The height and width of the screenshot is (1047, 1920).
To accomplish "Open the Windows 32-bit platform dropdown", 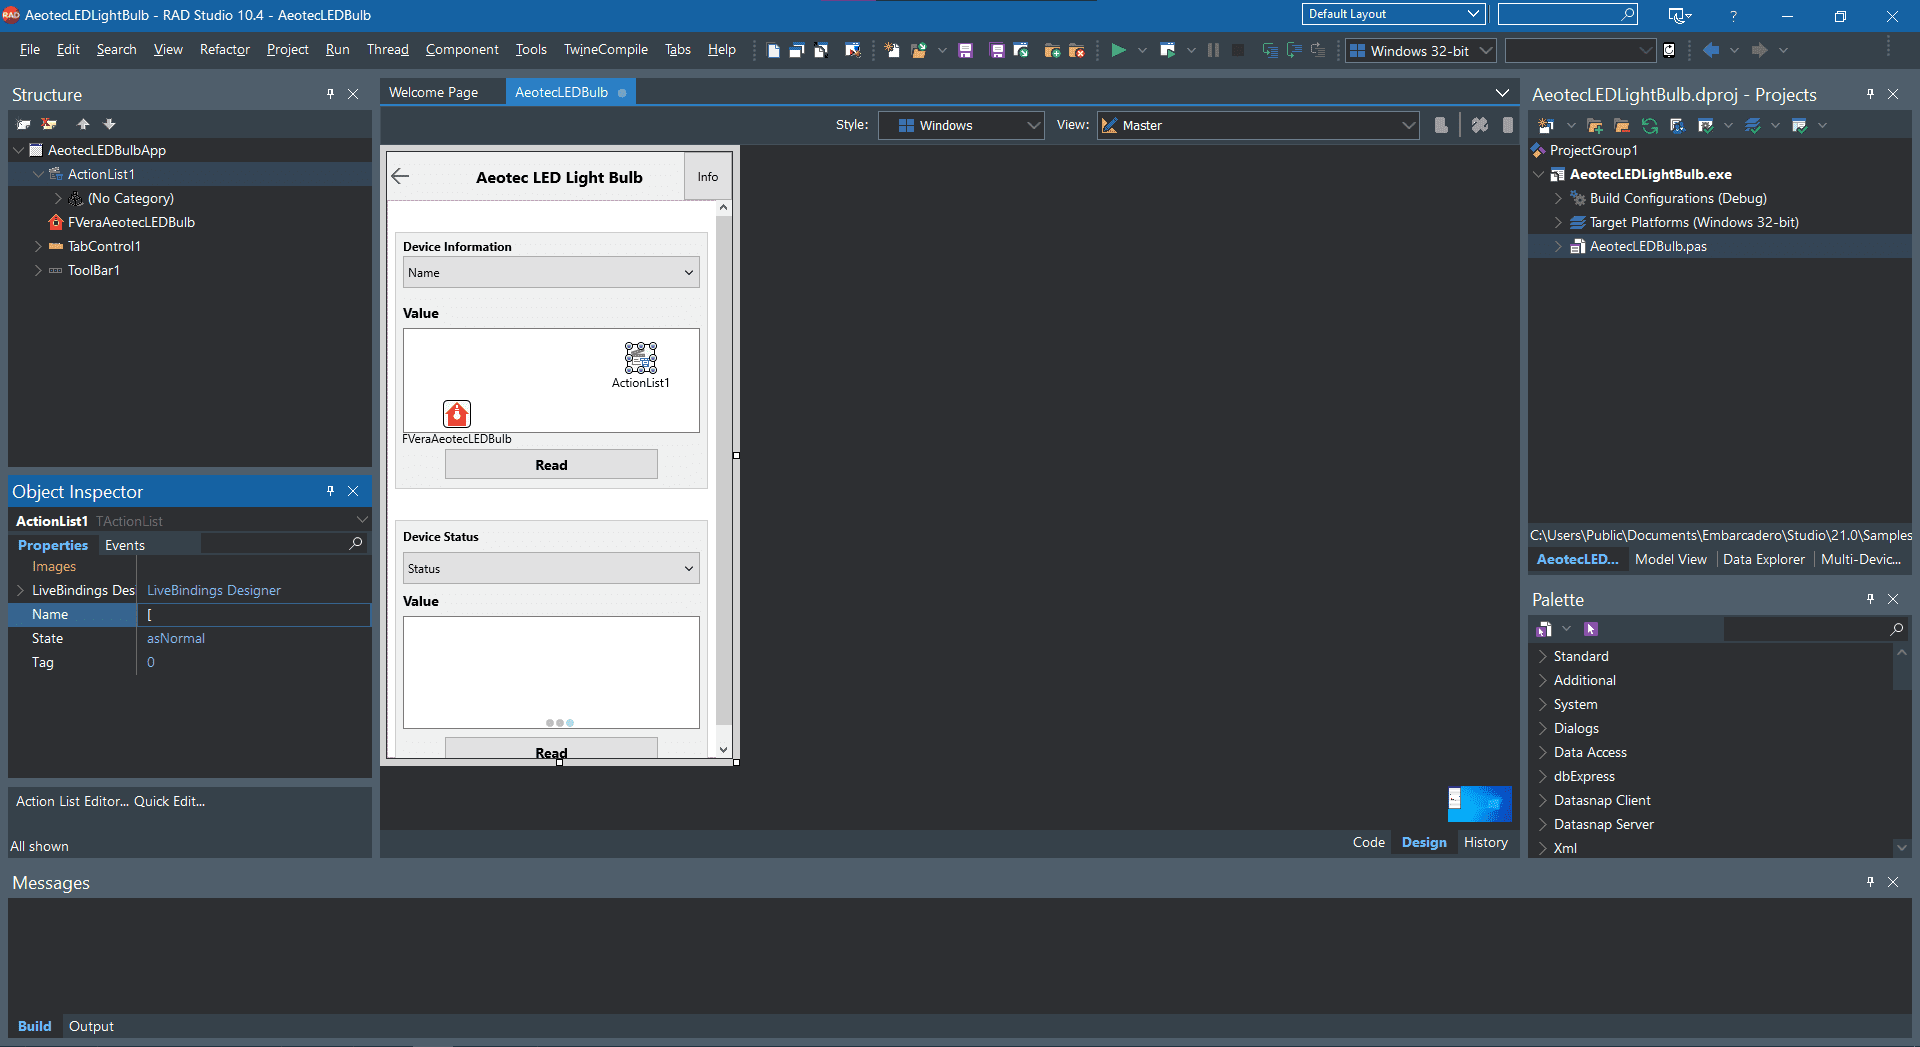I will (1421, 50).
